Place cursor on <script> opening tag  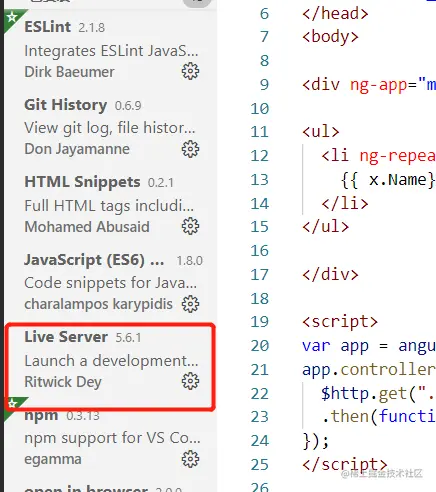point(340,322)
